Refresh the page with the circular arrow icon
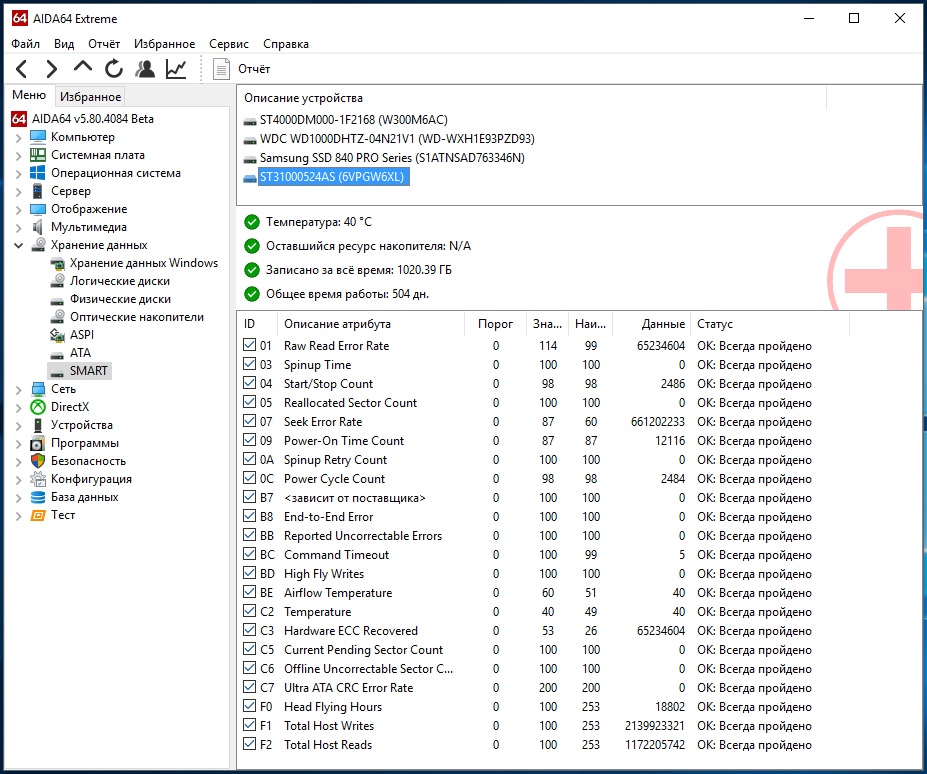Image resolution: width=927 pixels, height=774 pixels. [x=114, y=69]
